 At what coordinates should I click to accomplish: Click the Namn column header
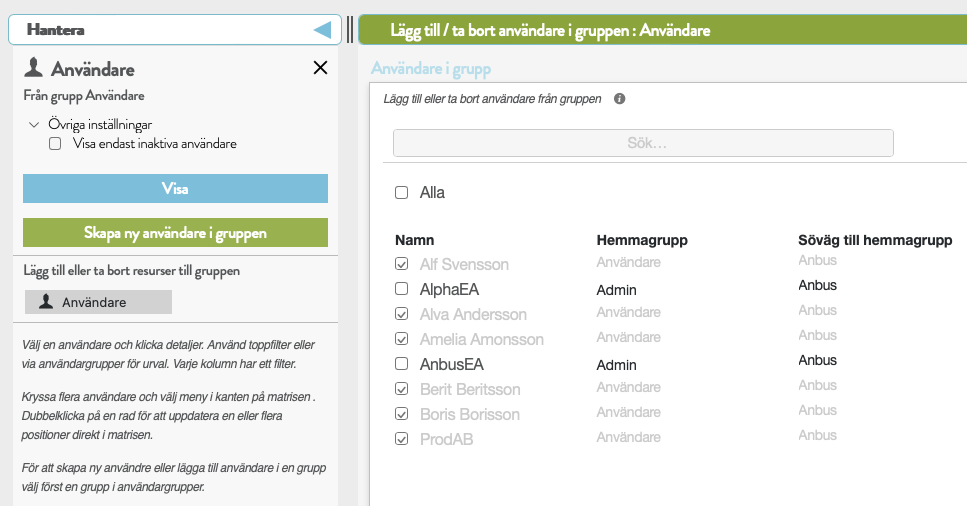[414, 240]
